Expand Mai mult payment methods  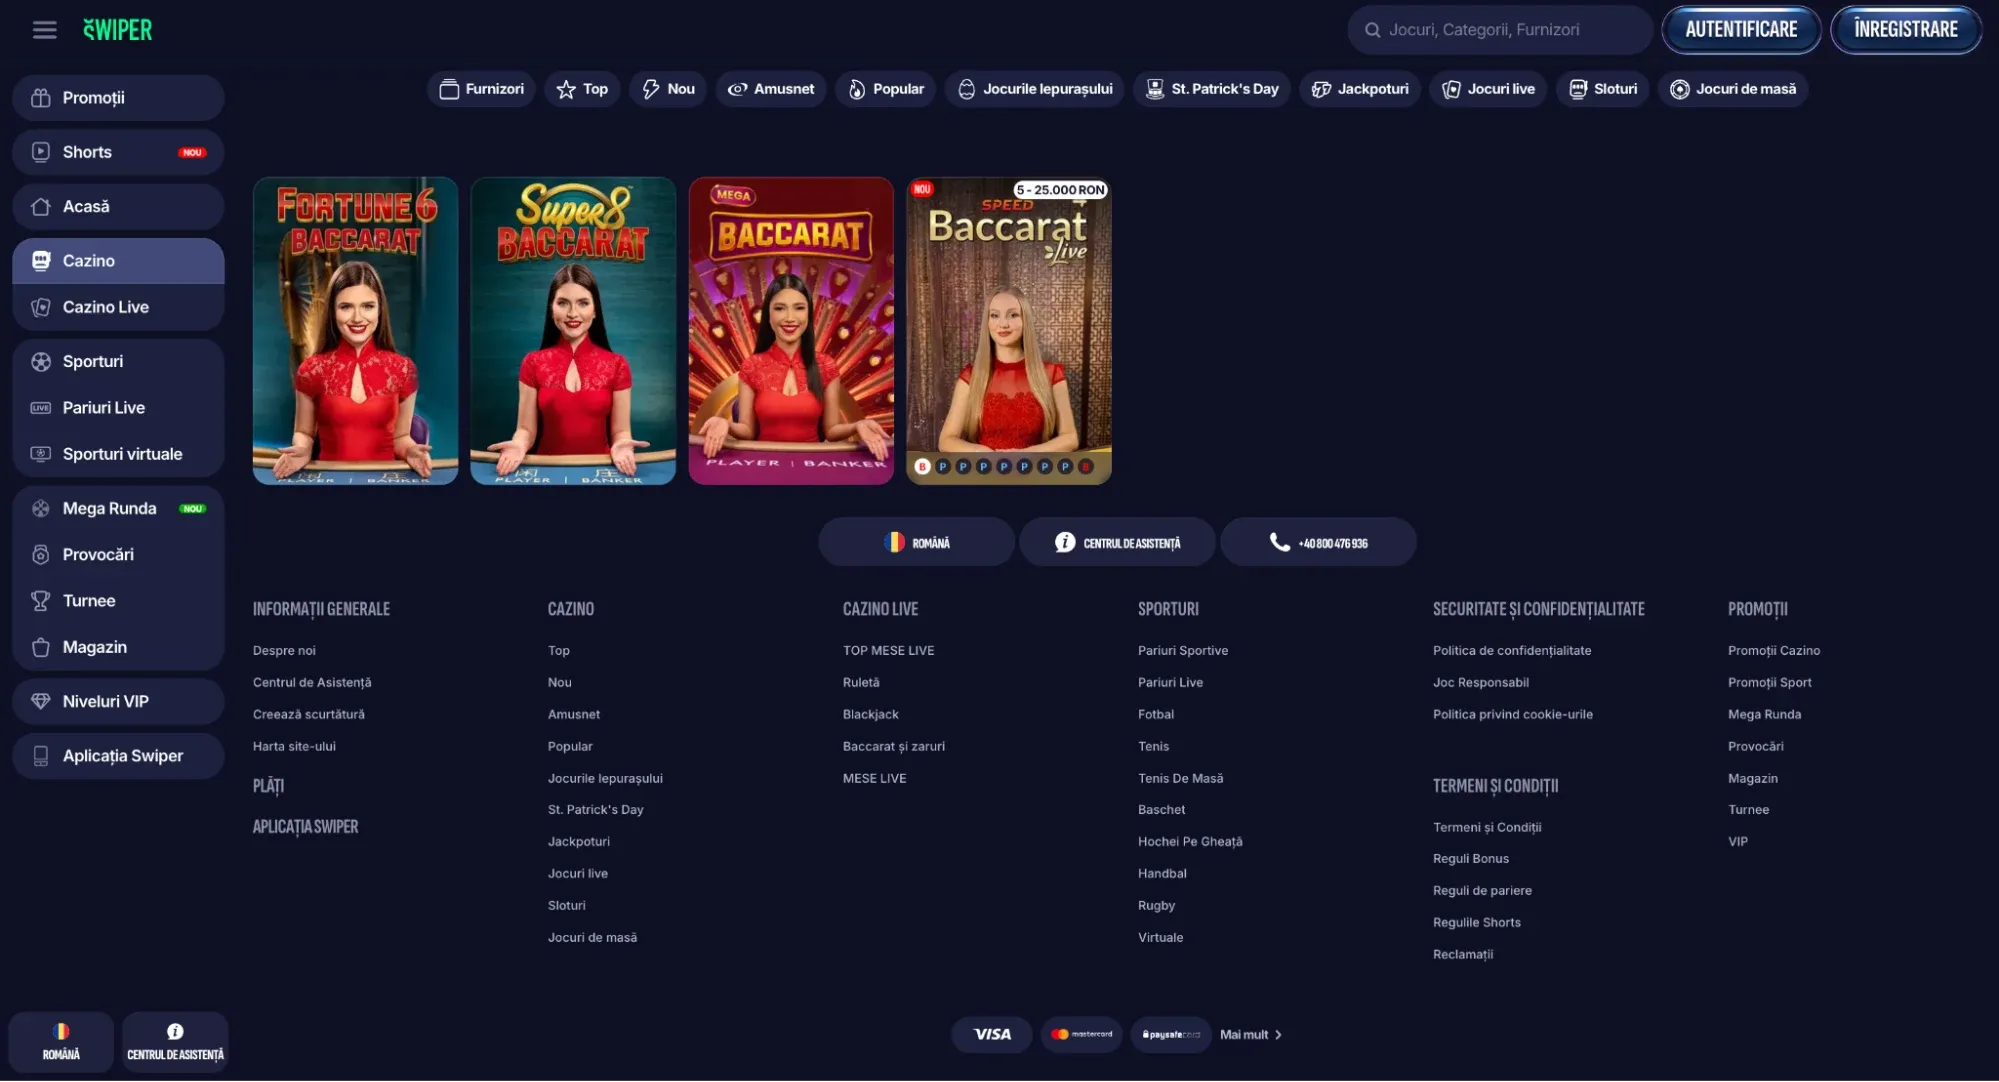(x=1250, y=1035)
